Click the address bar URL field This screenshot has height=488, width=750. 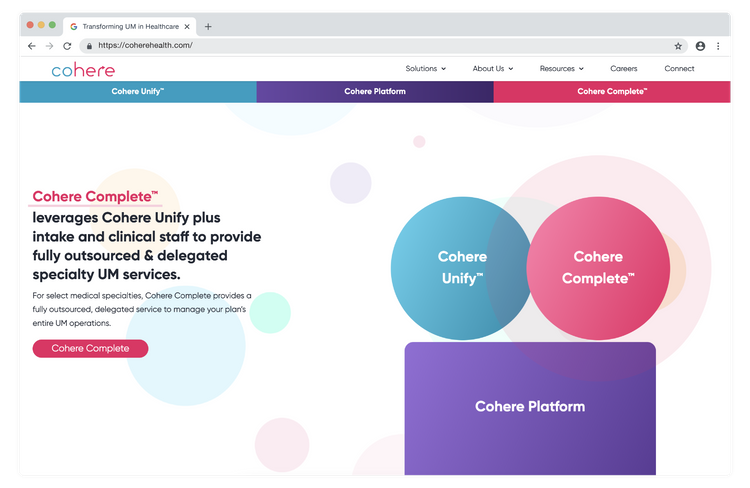pos(384,46)
